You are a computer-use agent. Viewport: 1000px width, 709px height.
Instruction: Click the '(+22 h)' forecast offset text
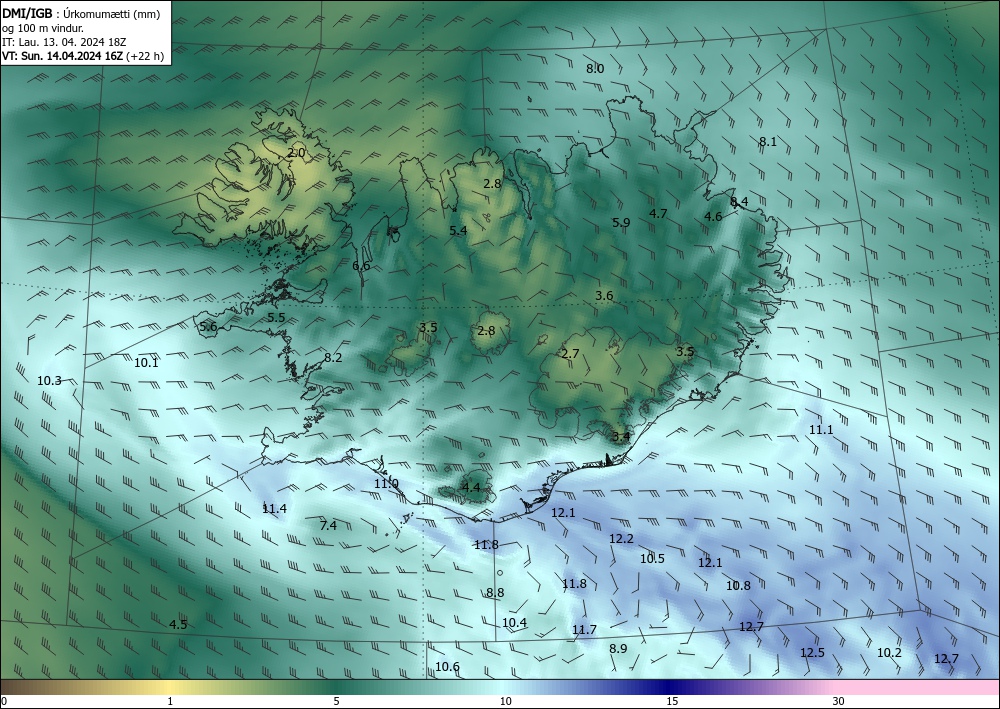click(145, 56)
